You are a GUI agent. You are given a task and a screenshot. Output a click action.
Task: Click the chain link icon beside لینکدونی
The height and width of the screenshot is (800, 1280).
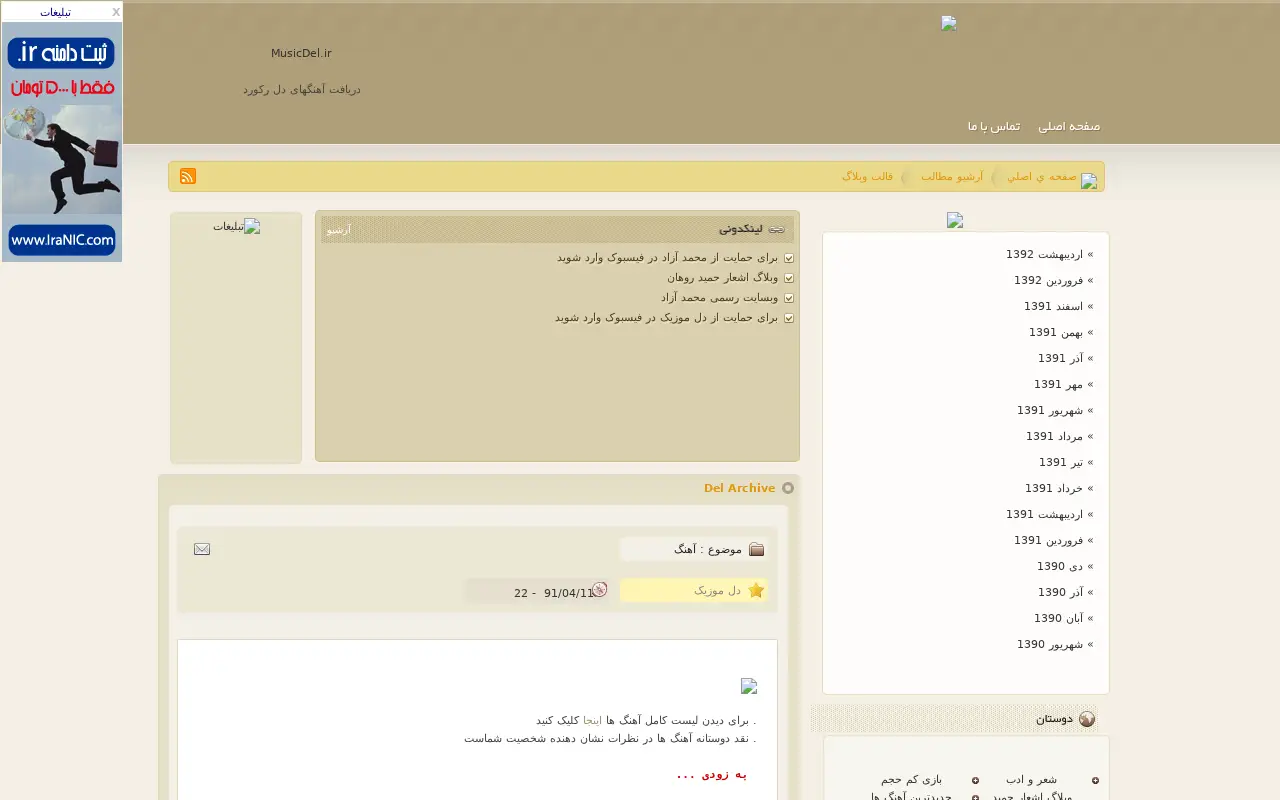point(777,229)
